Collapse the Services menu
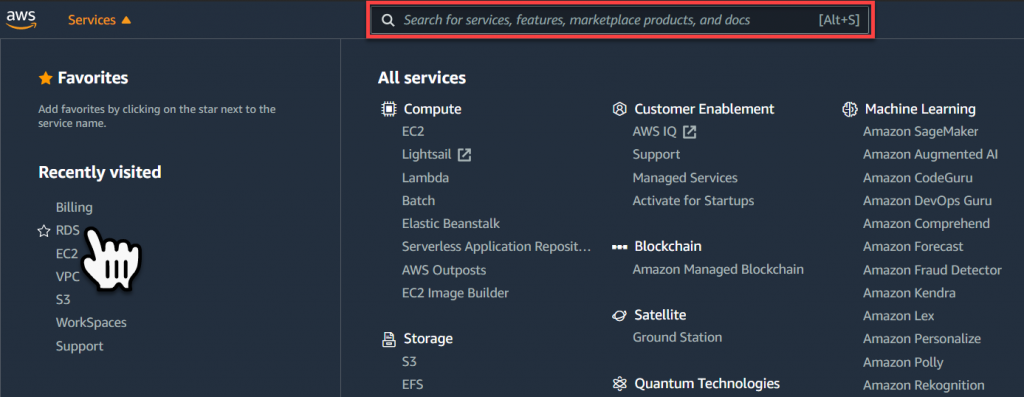 [x=99, y=20]
